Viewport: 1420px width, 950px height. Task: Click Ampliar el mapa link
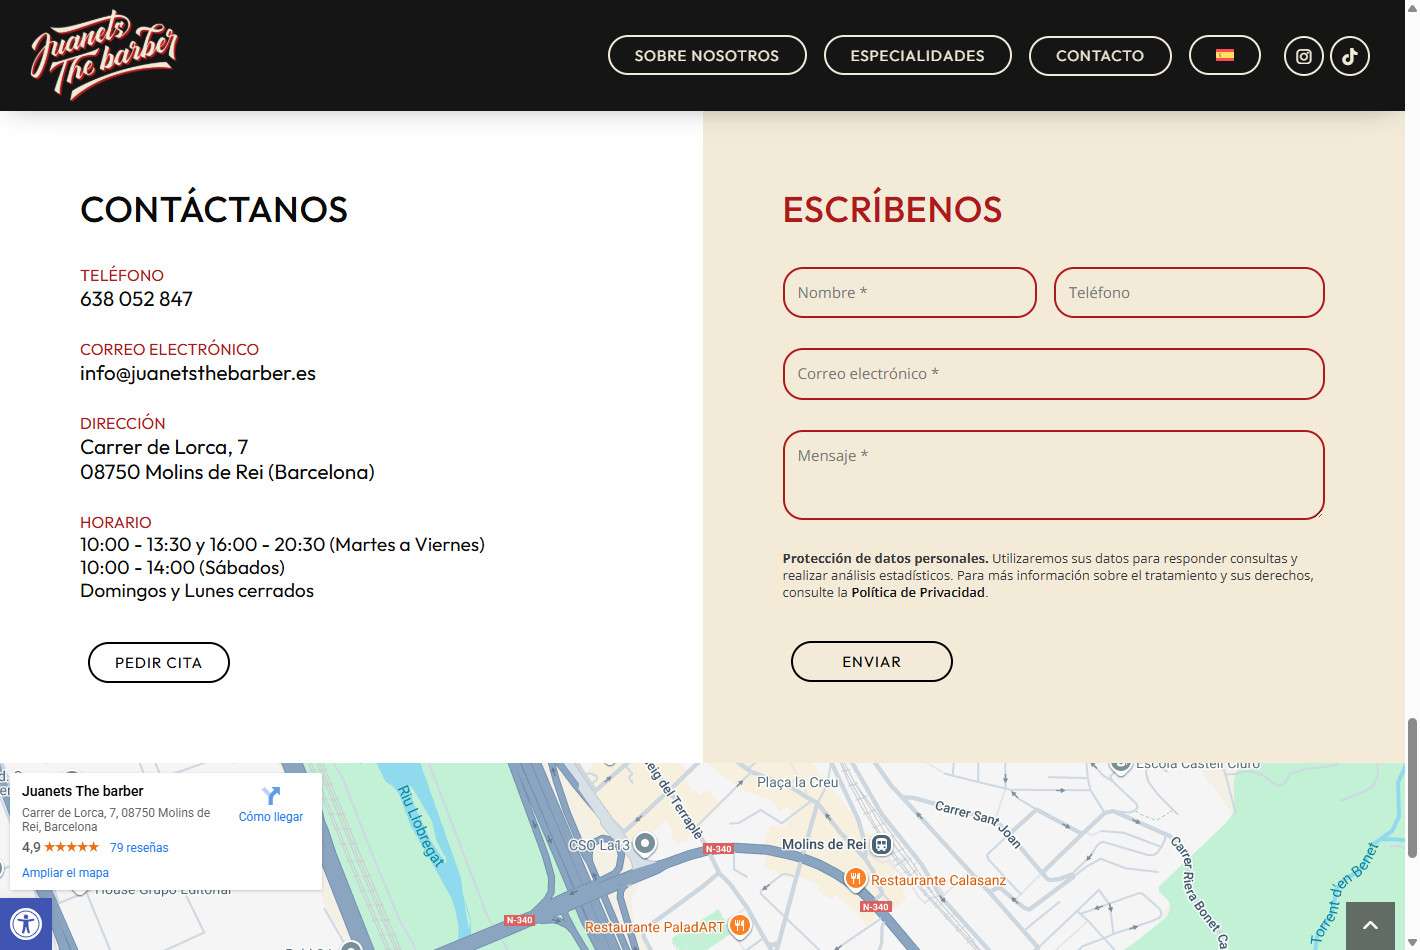point(65,872)
